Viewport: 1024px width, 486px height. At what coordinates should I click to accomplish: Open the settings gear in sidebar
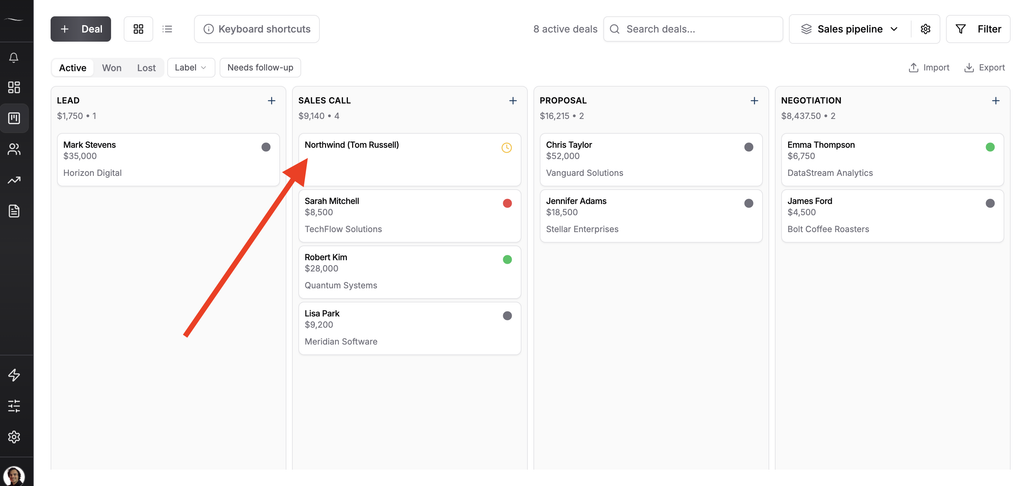14,437
